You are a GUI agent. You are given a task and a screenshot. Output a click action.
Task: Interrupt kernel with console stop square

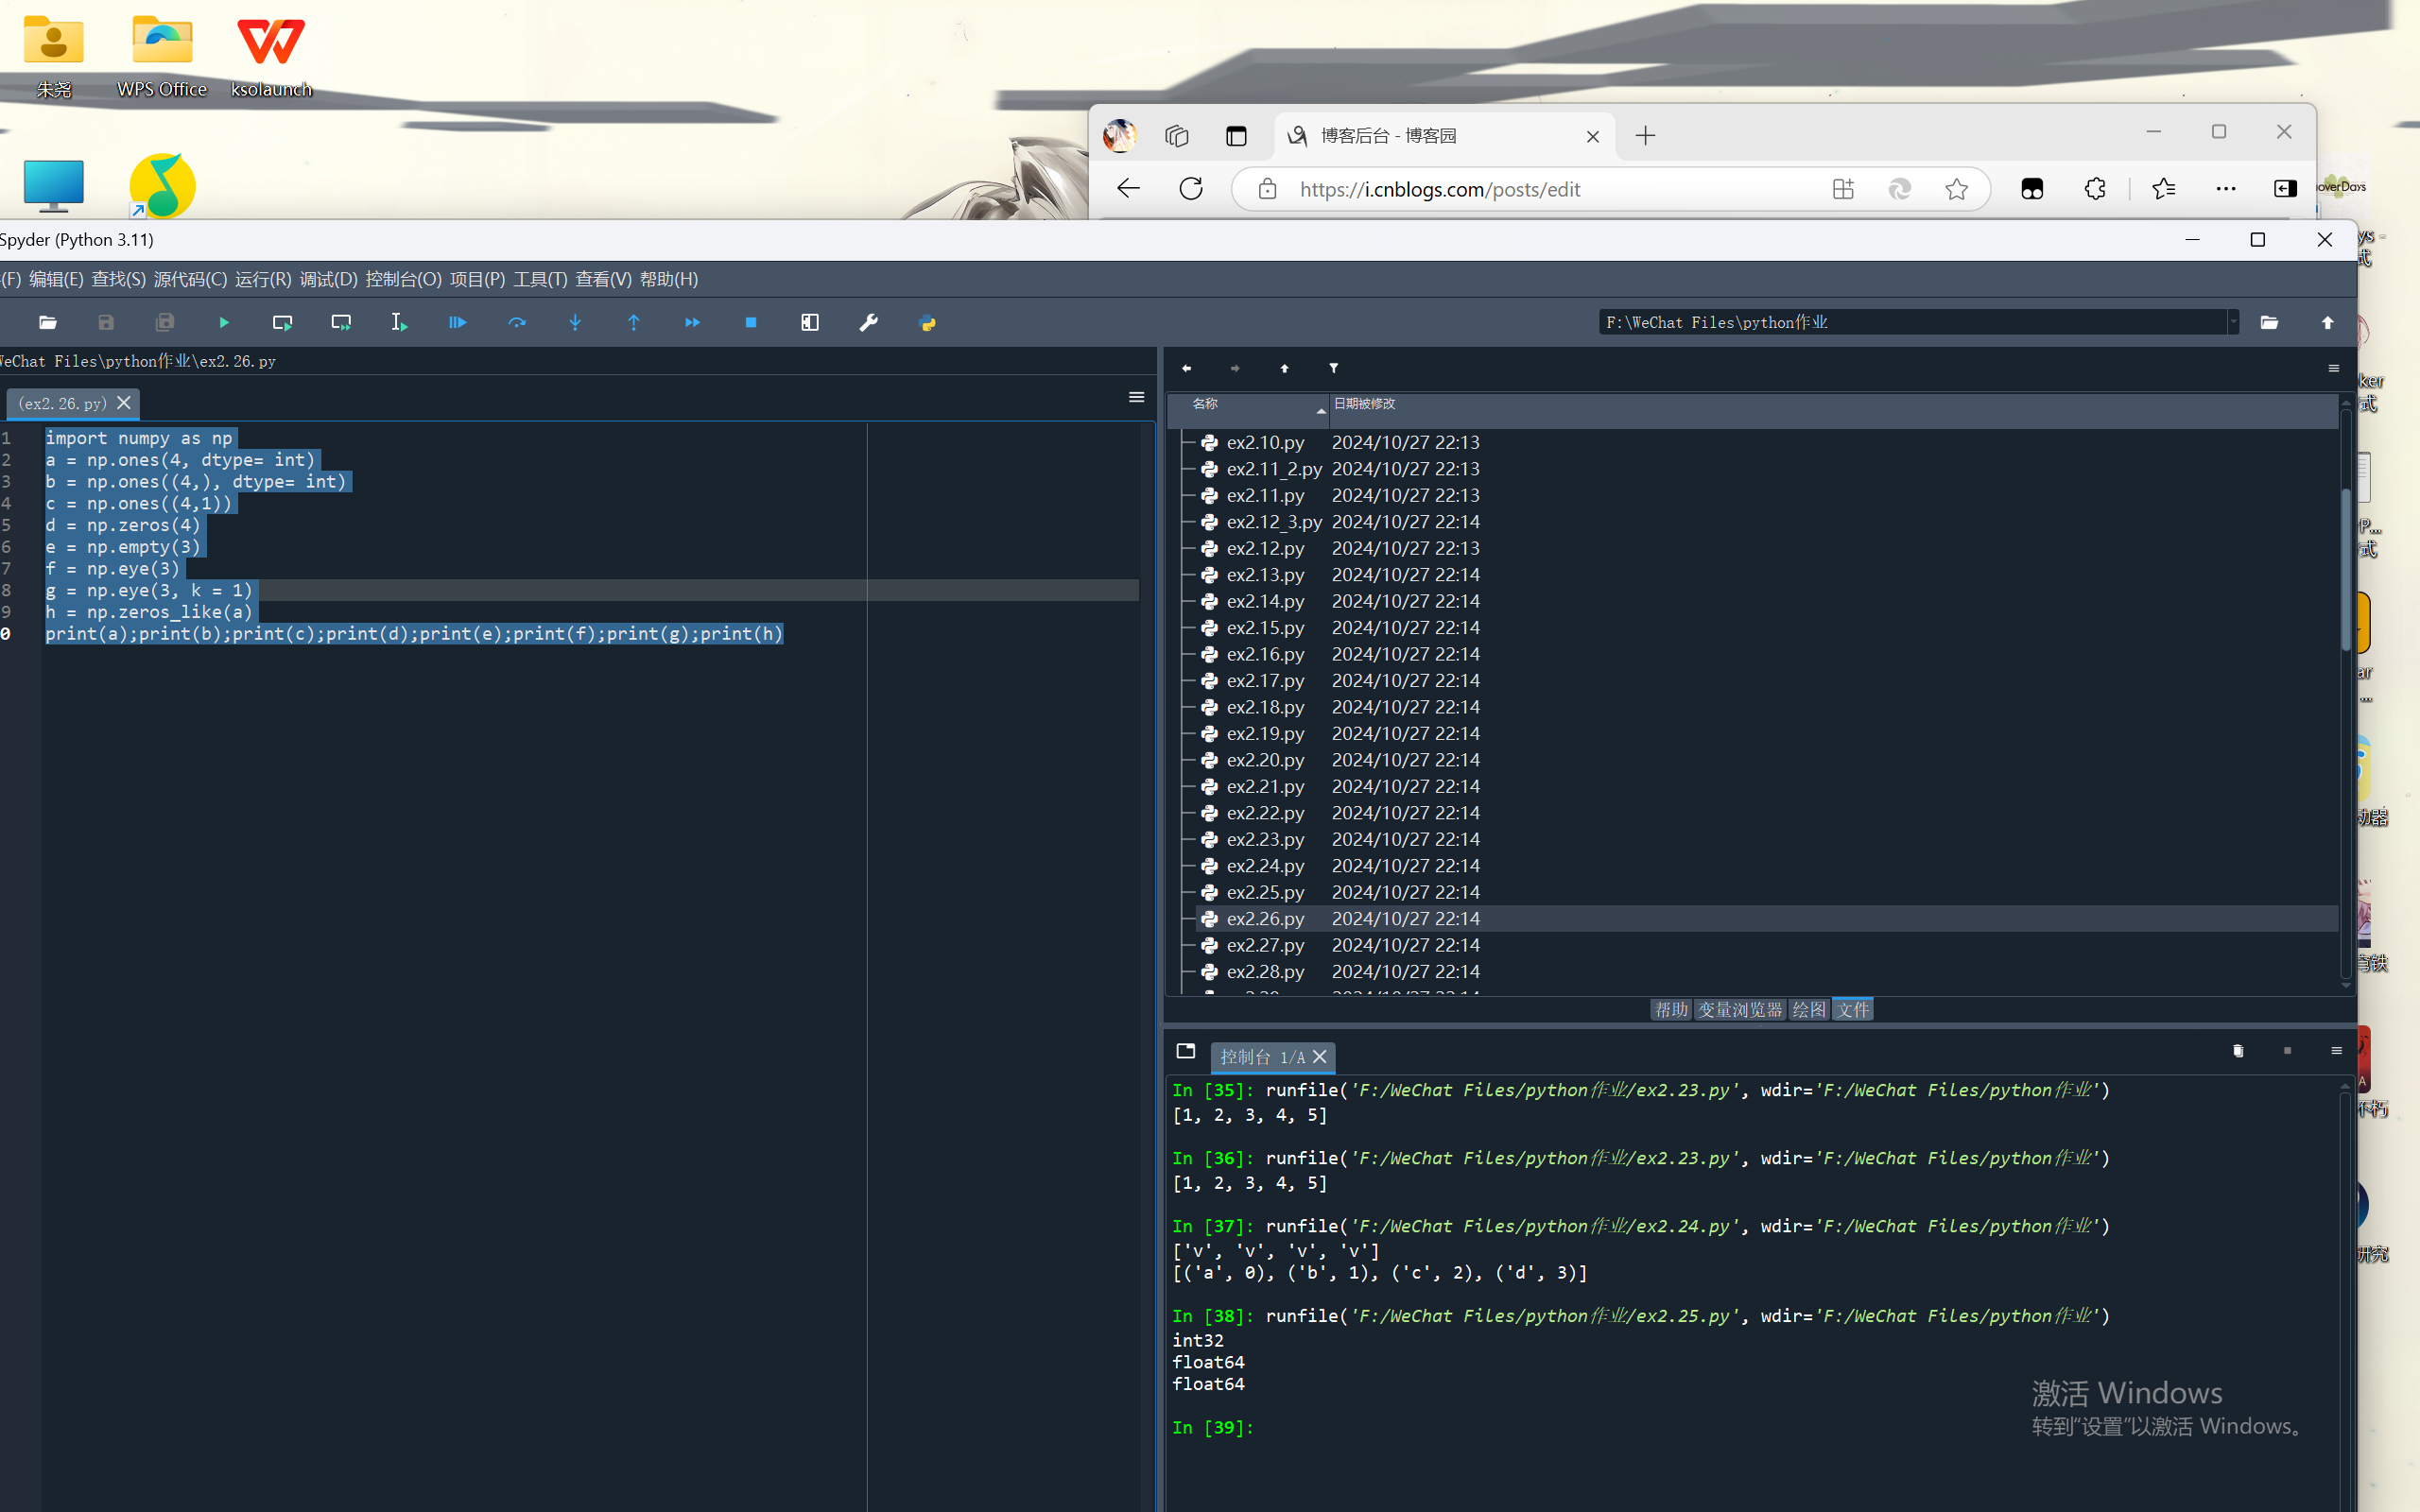[2287, 1050]
